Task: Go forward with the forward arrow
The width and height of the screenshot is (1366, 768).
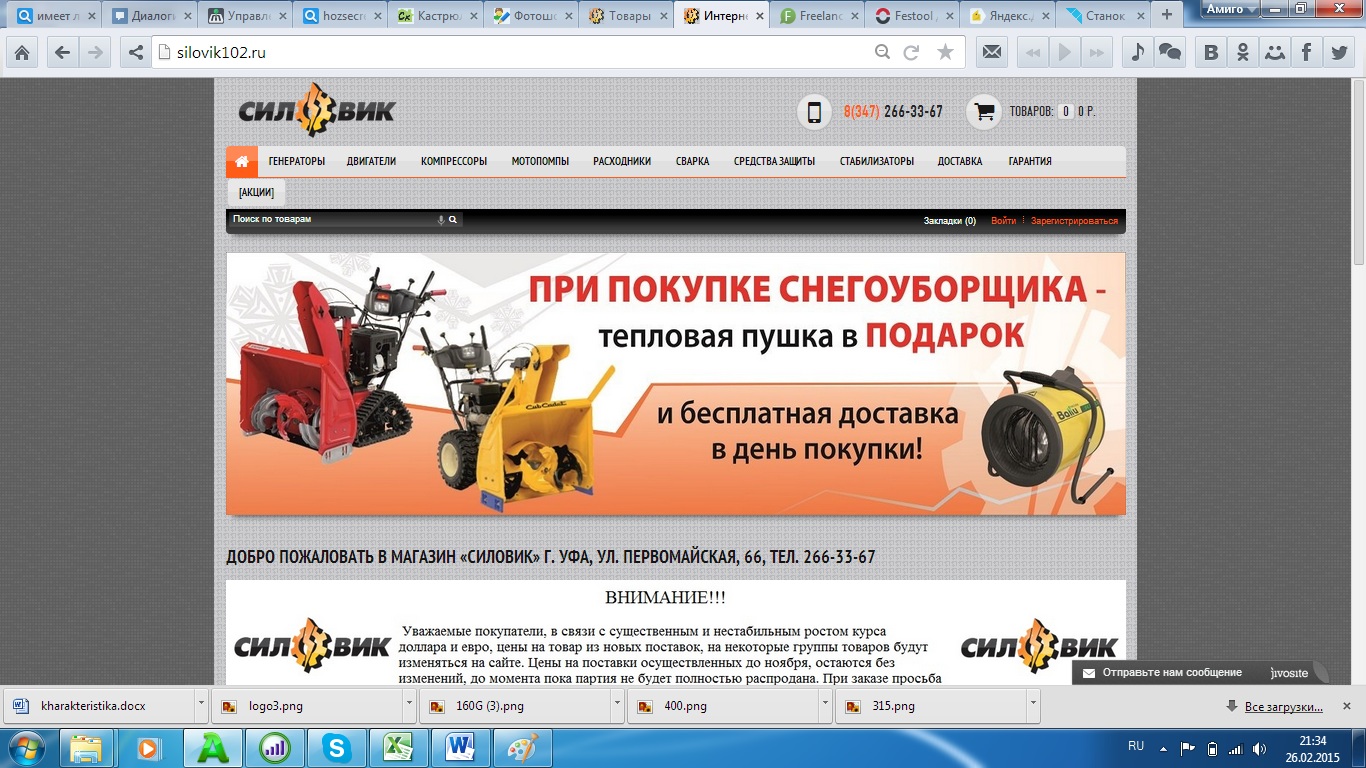Action: 96,53
